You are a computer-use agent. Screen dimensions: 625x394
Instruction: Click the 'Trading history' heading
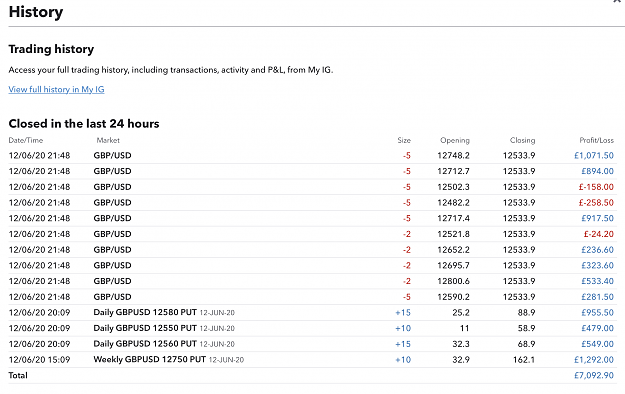pyautogui.click(x=51, y=49)
